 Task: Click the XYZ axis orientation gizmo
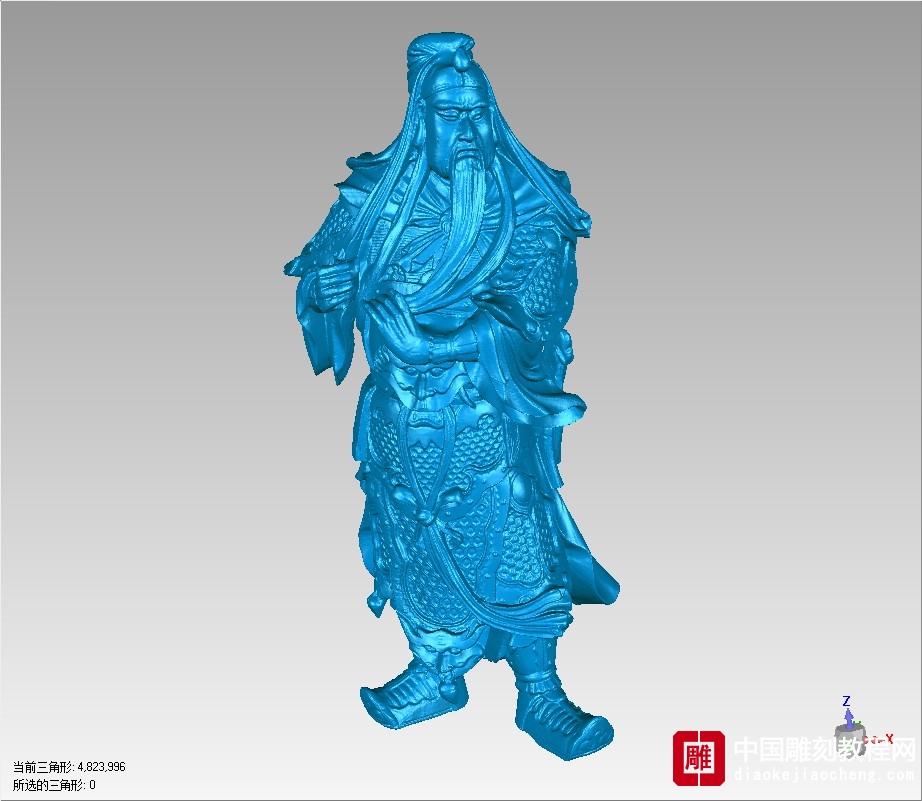pyautogui.click(x=863, y=727)
